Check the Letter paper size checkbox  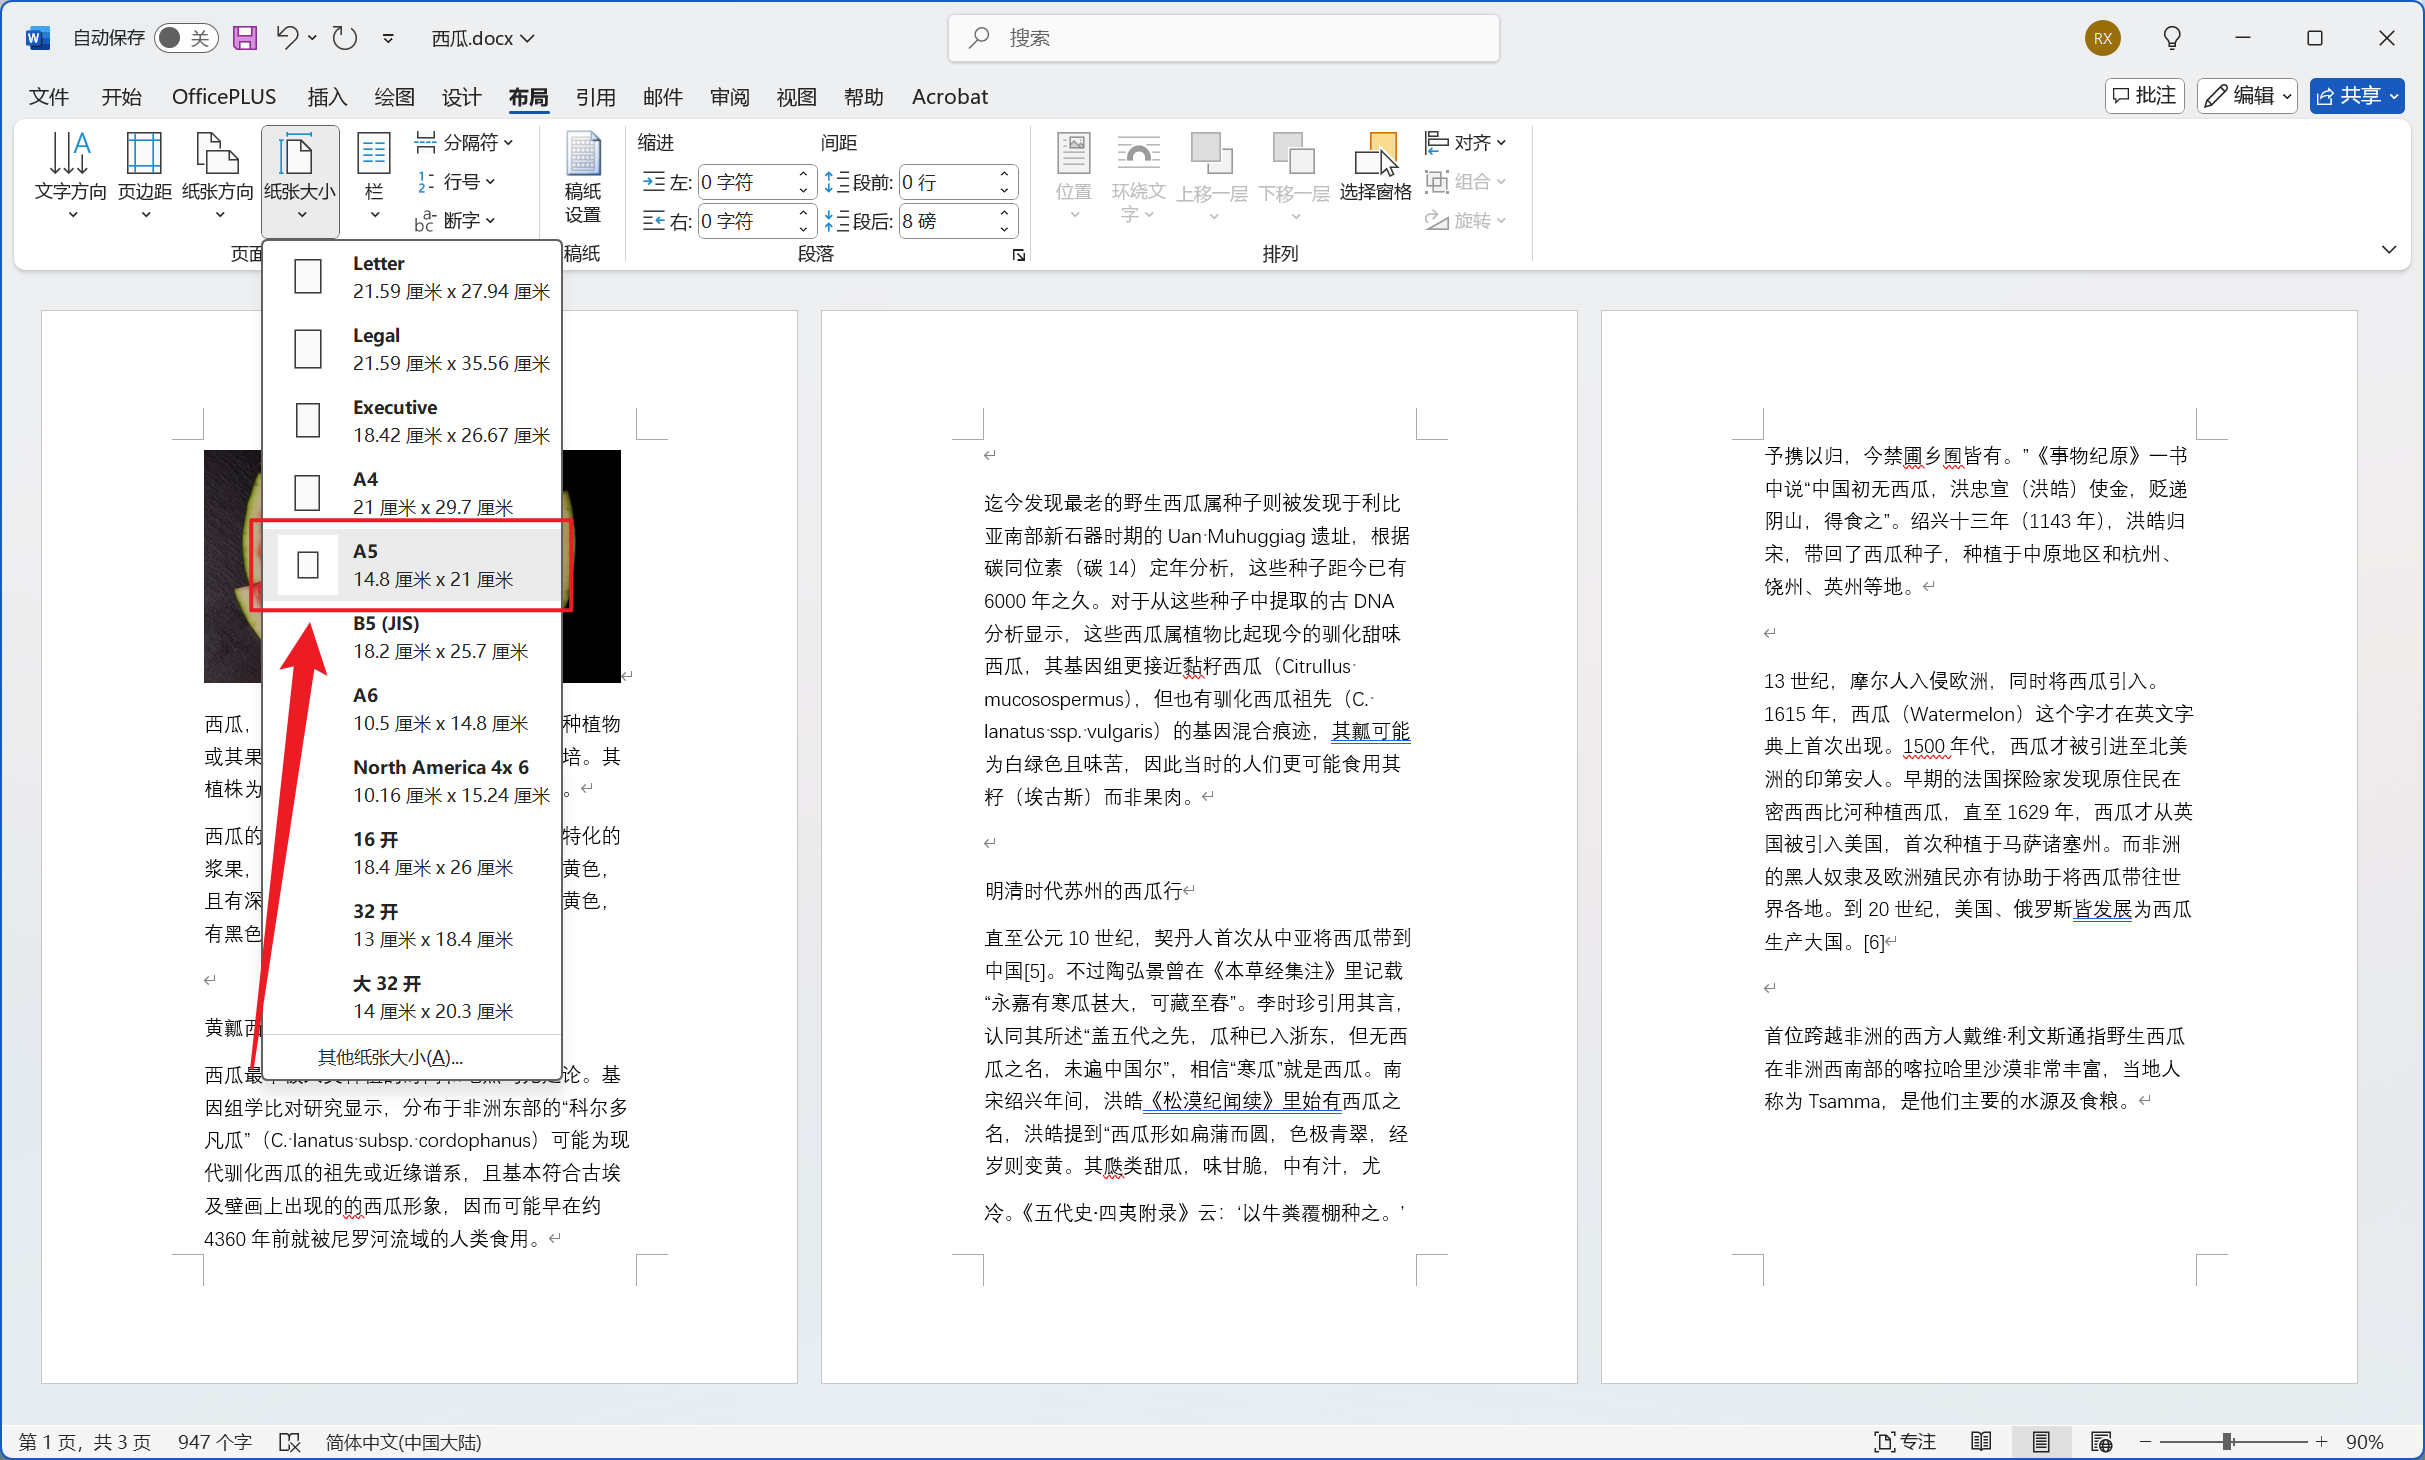pyautogui.click(x=307, y=276)
